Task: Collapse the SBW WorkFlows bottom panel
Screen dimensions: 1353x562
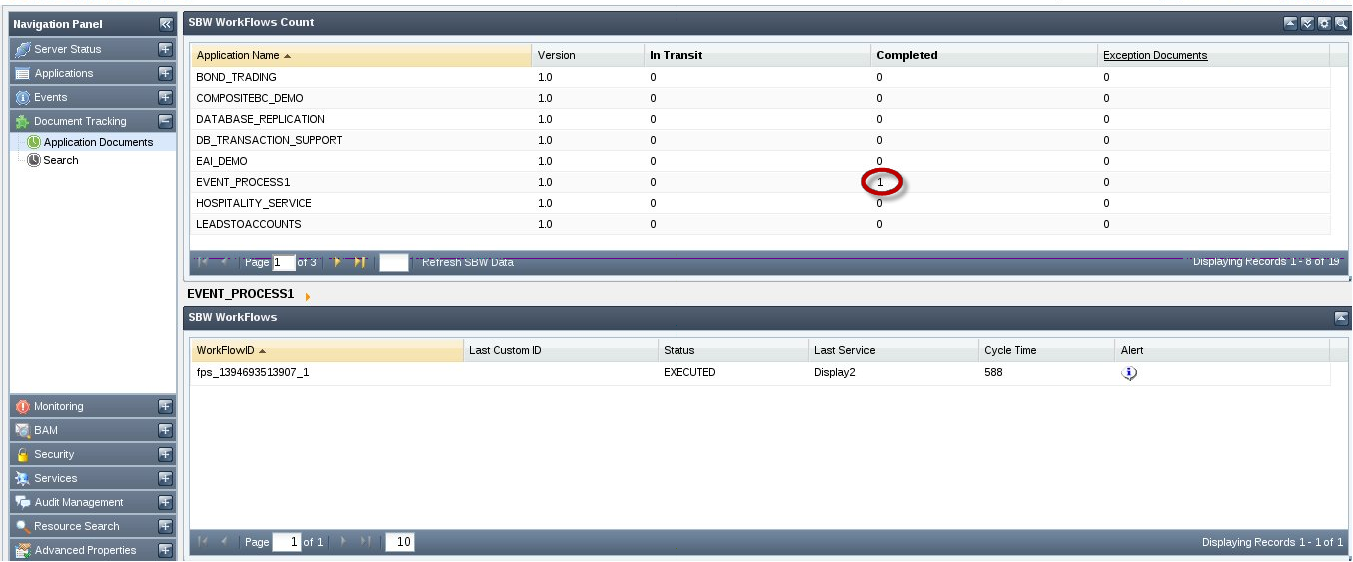Action: (x=1340, y=317)
